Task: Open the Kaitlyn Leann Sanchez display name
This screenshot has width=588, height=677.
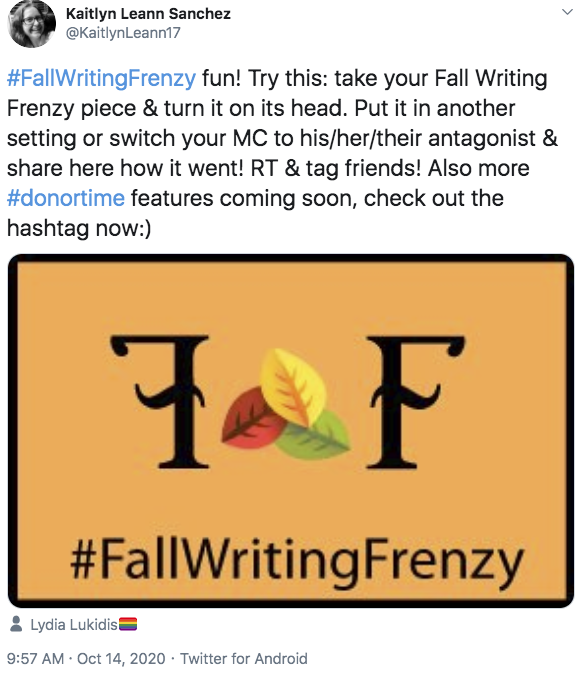Action: pos(148,14)
